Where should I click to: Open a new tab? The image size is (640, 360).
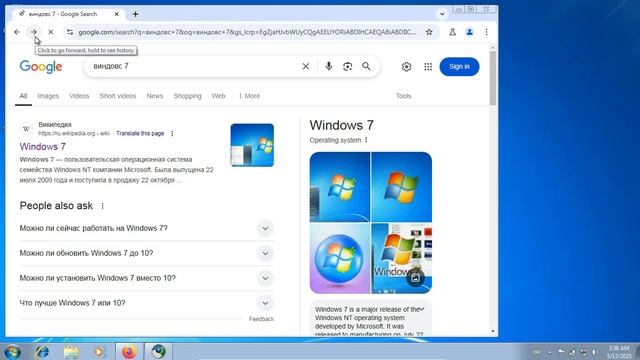(136, 14)
